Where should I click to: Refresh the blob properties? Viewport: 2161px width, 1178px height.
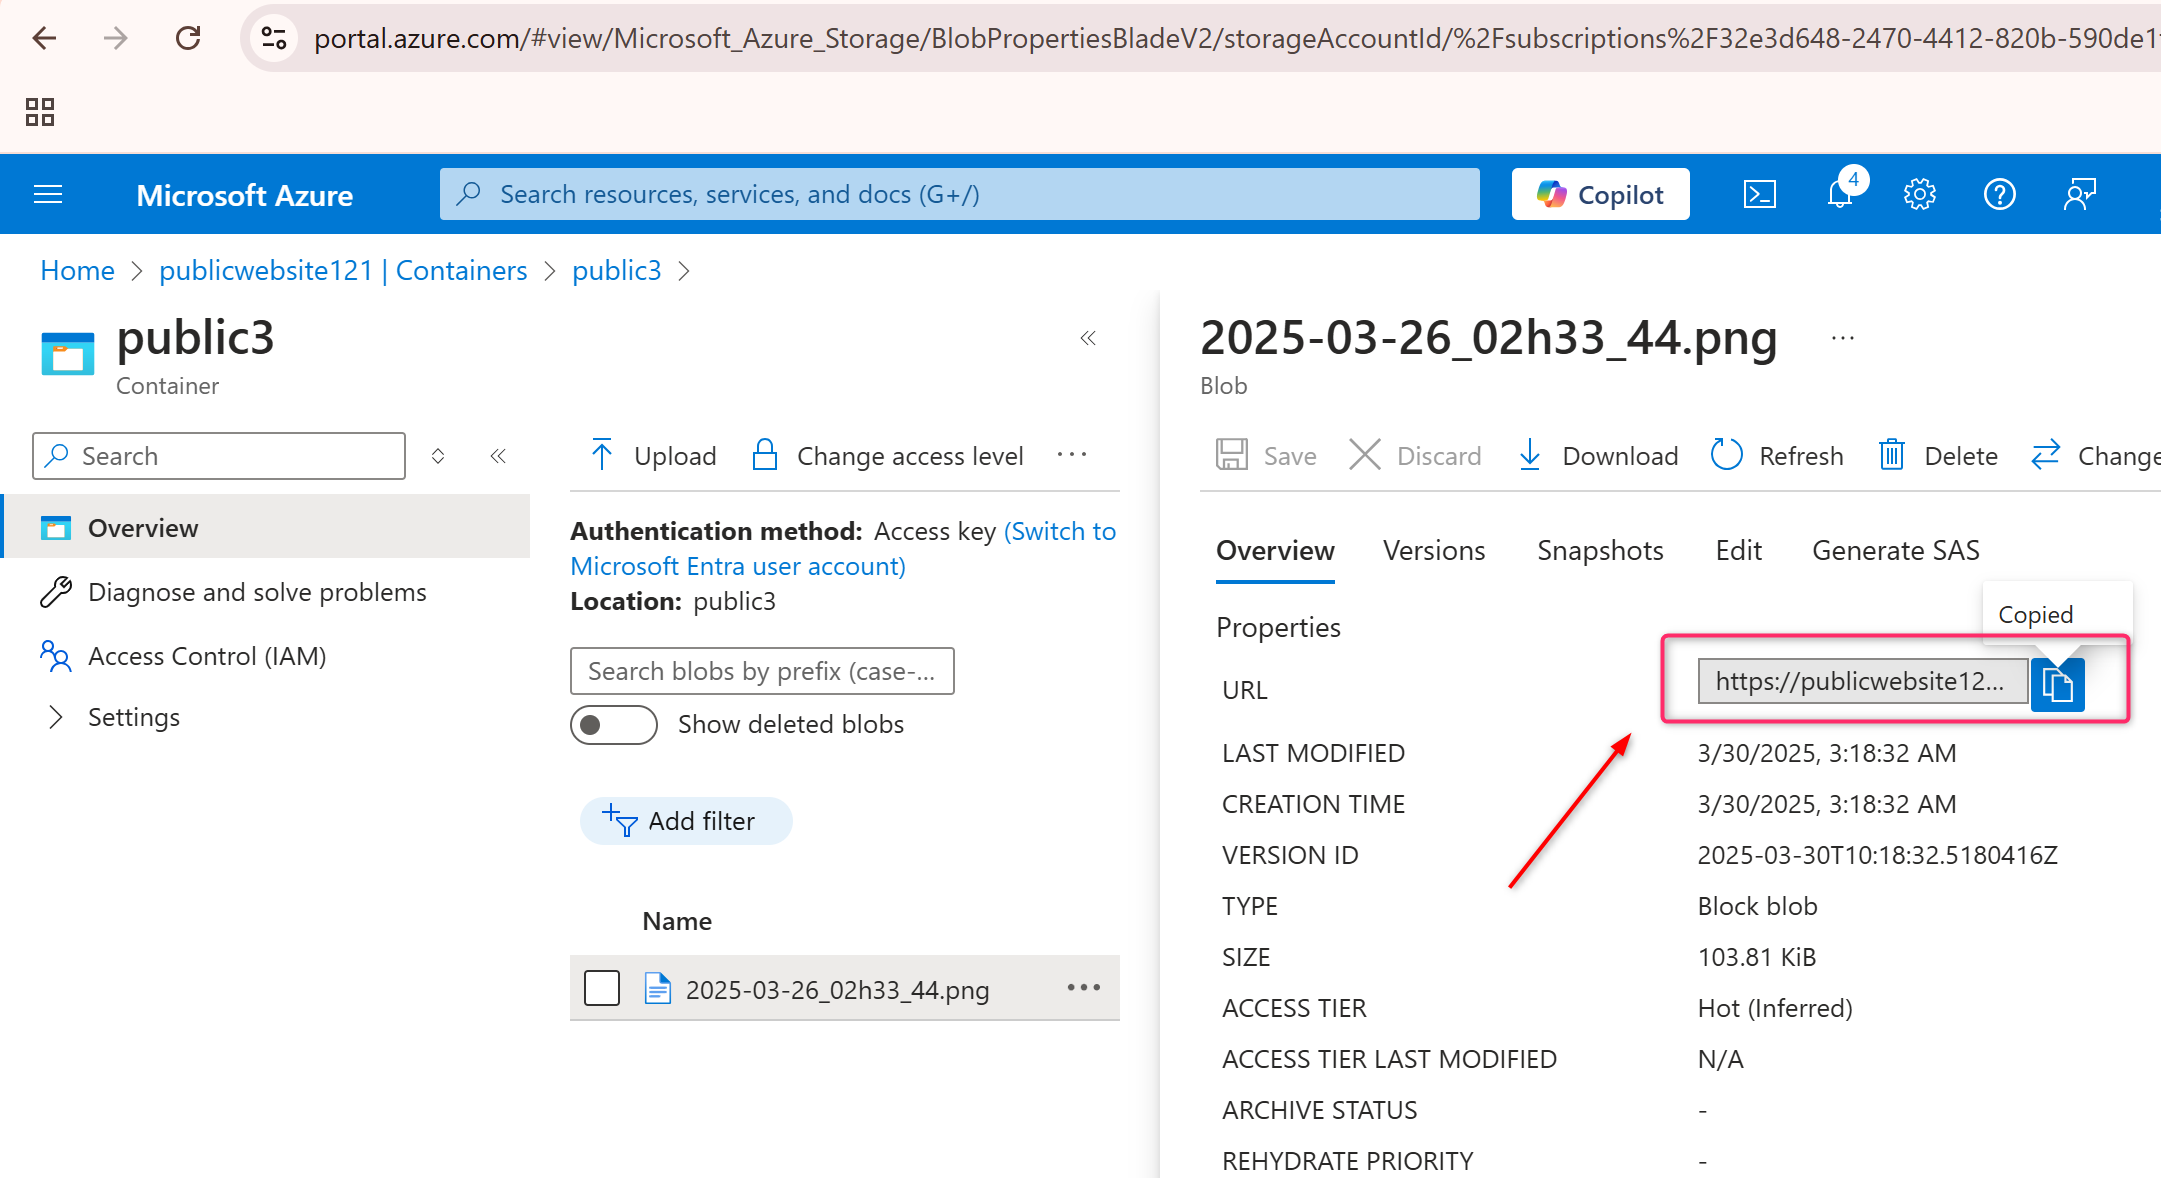(1777, 456)
